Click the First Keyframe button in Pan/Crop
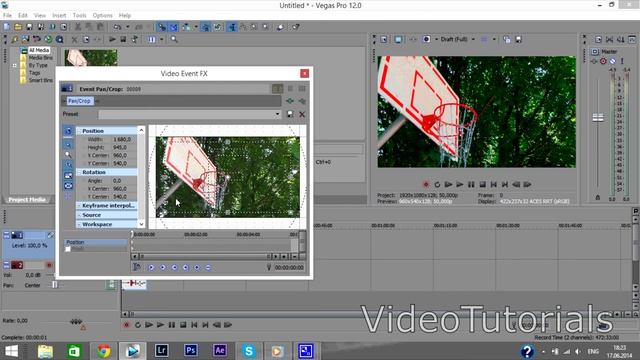 151,267
